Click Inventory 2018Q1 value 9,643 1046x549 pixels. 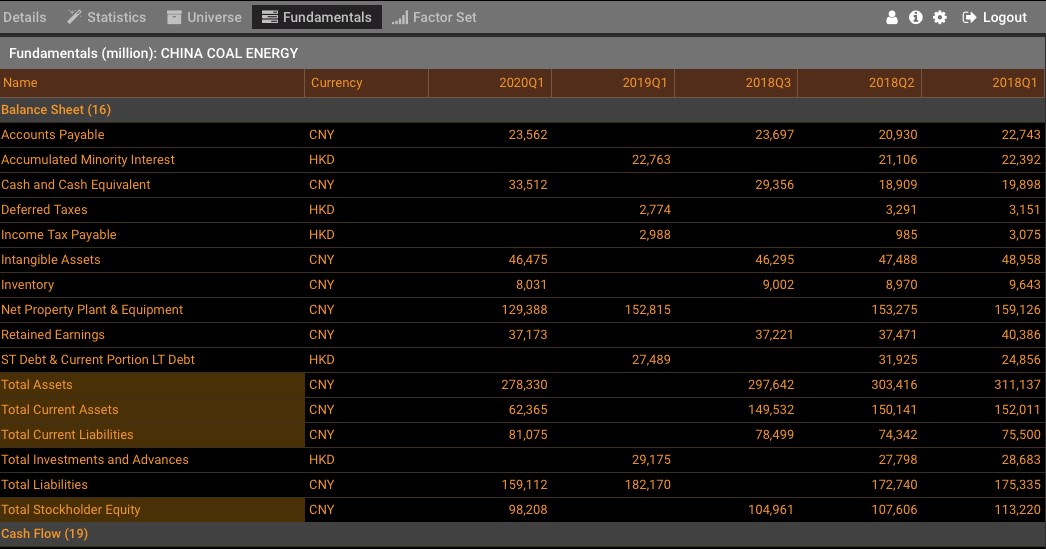(x=1025, y=285)
